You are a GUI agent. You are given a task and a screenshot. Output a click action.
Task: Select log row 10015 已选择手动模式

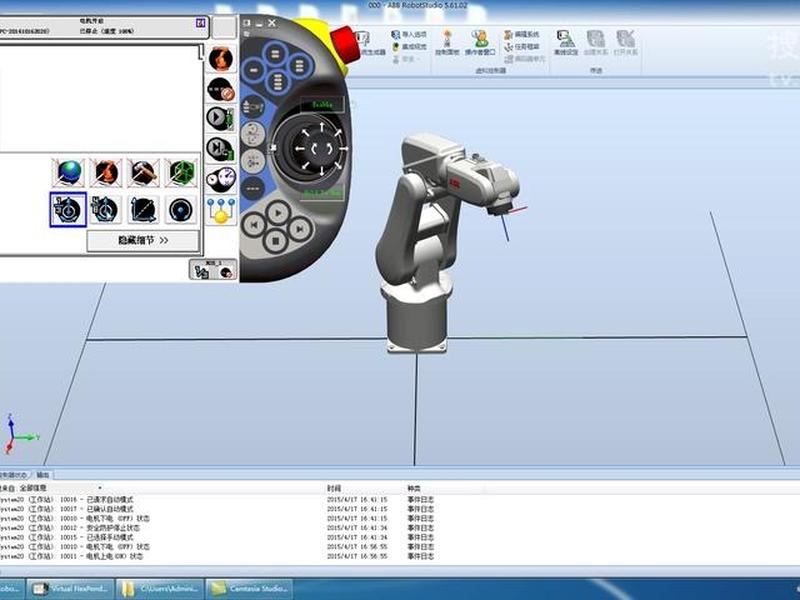click(219, 537)
